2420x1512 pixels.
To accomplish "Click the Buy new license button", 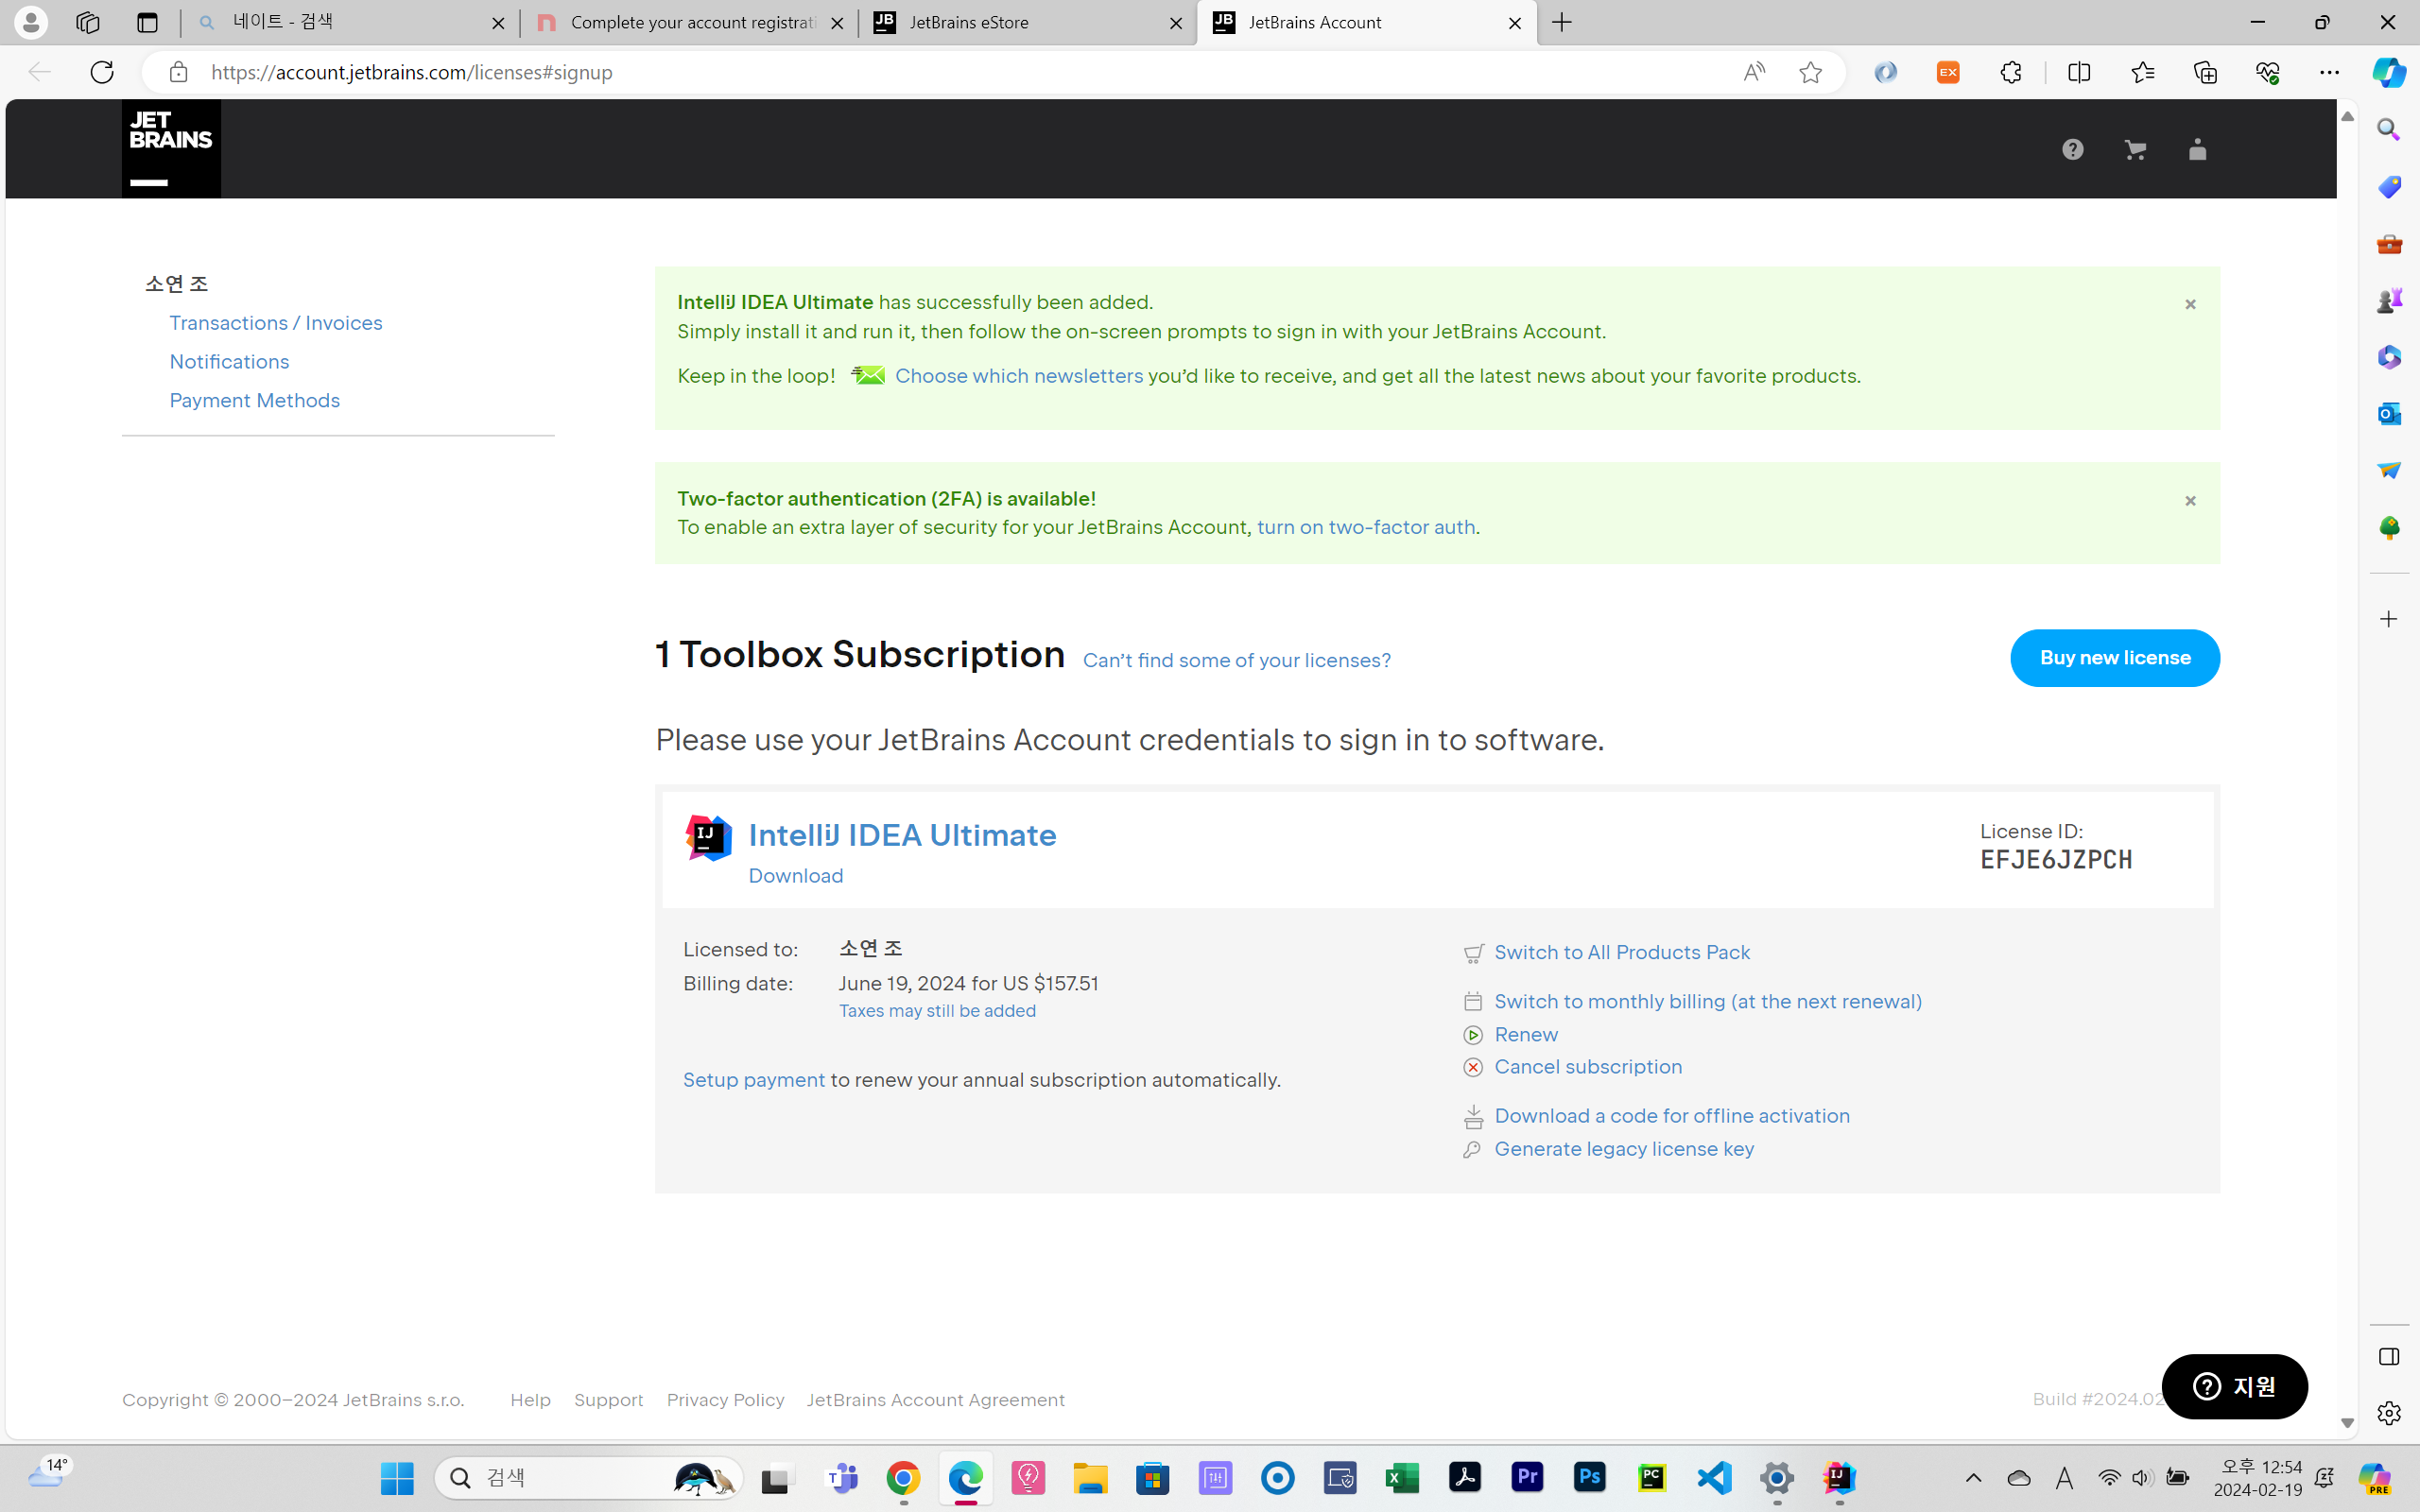I will click(x=2115, y=658).
